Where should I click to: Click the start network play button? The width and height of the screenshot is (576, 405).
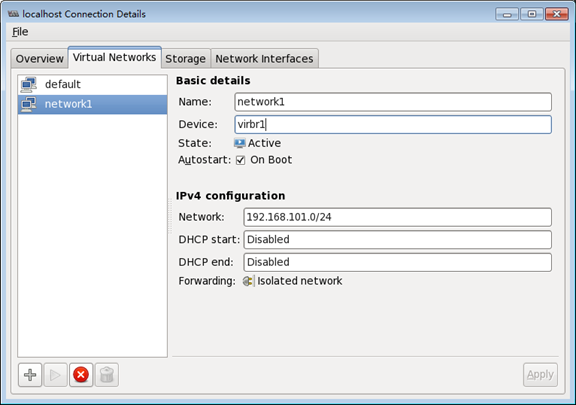pyautogui.click(x=55, y=375)
